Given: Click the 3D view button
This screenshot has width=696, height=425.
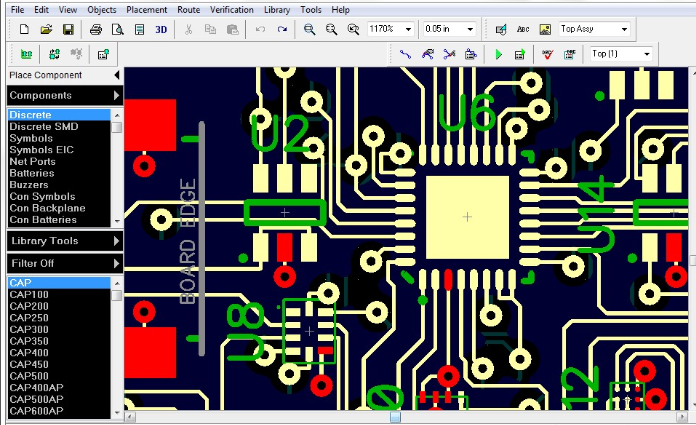Looking at the screenshot, I should (x=162, y=30).
